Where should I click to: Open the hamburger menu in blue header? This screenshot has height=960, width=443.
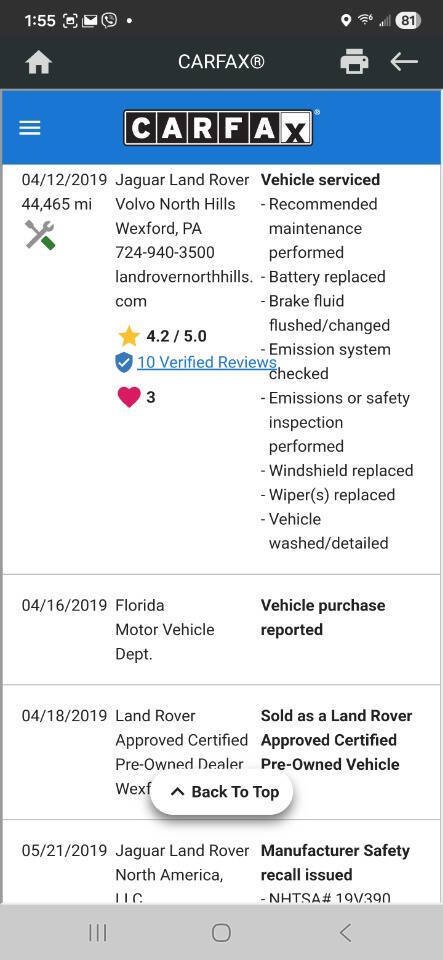29,128
